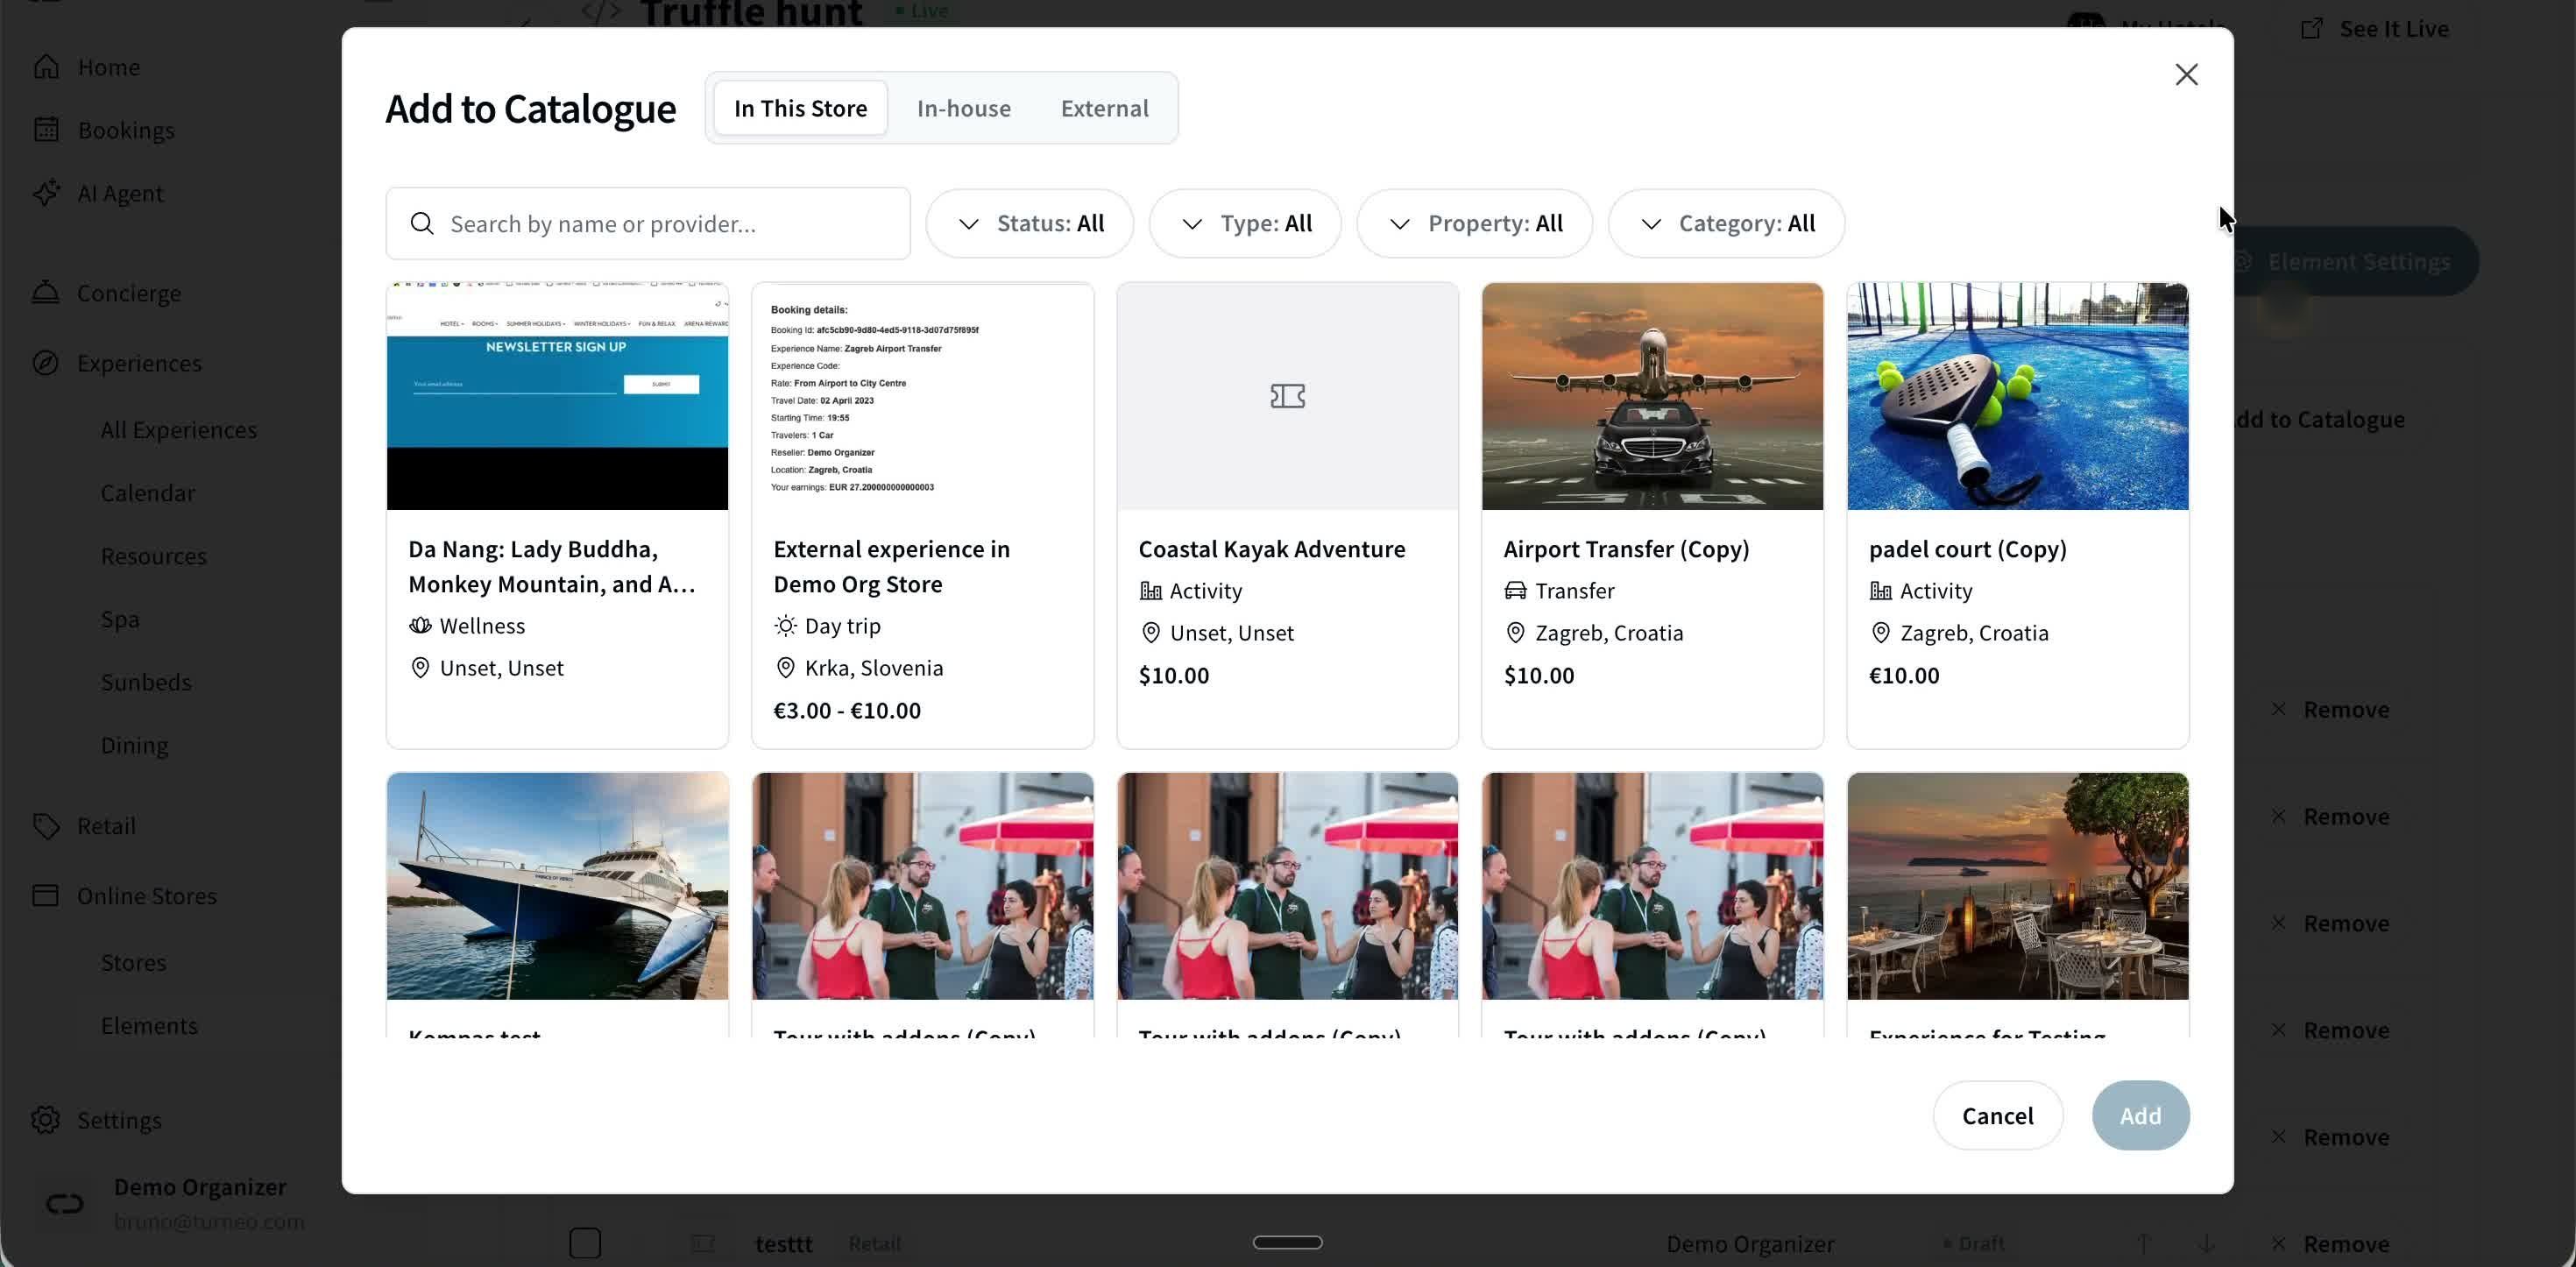The width and height of the screenshot is (2576, 1267).
Task: Click the Retail tag icon
Action: click(46, 826)
